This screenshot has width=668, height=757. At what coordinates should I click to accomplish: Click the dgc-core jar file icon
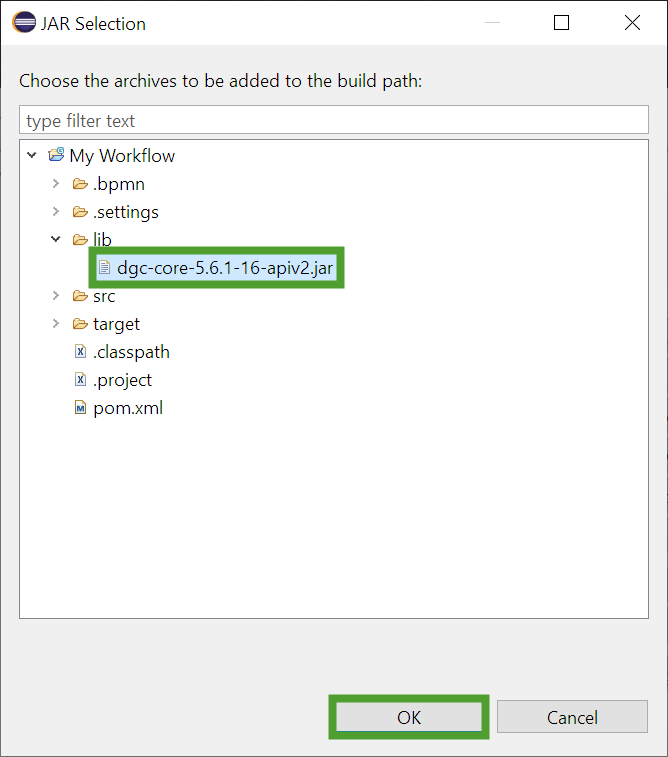coord(104,268)
